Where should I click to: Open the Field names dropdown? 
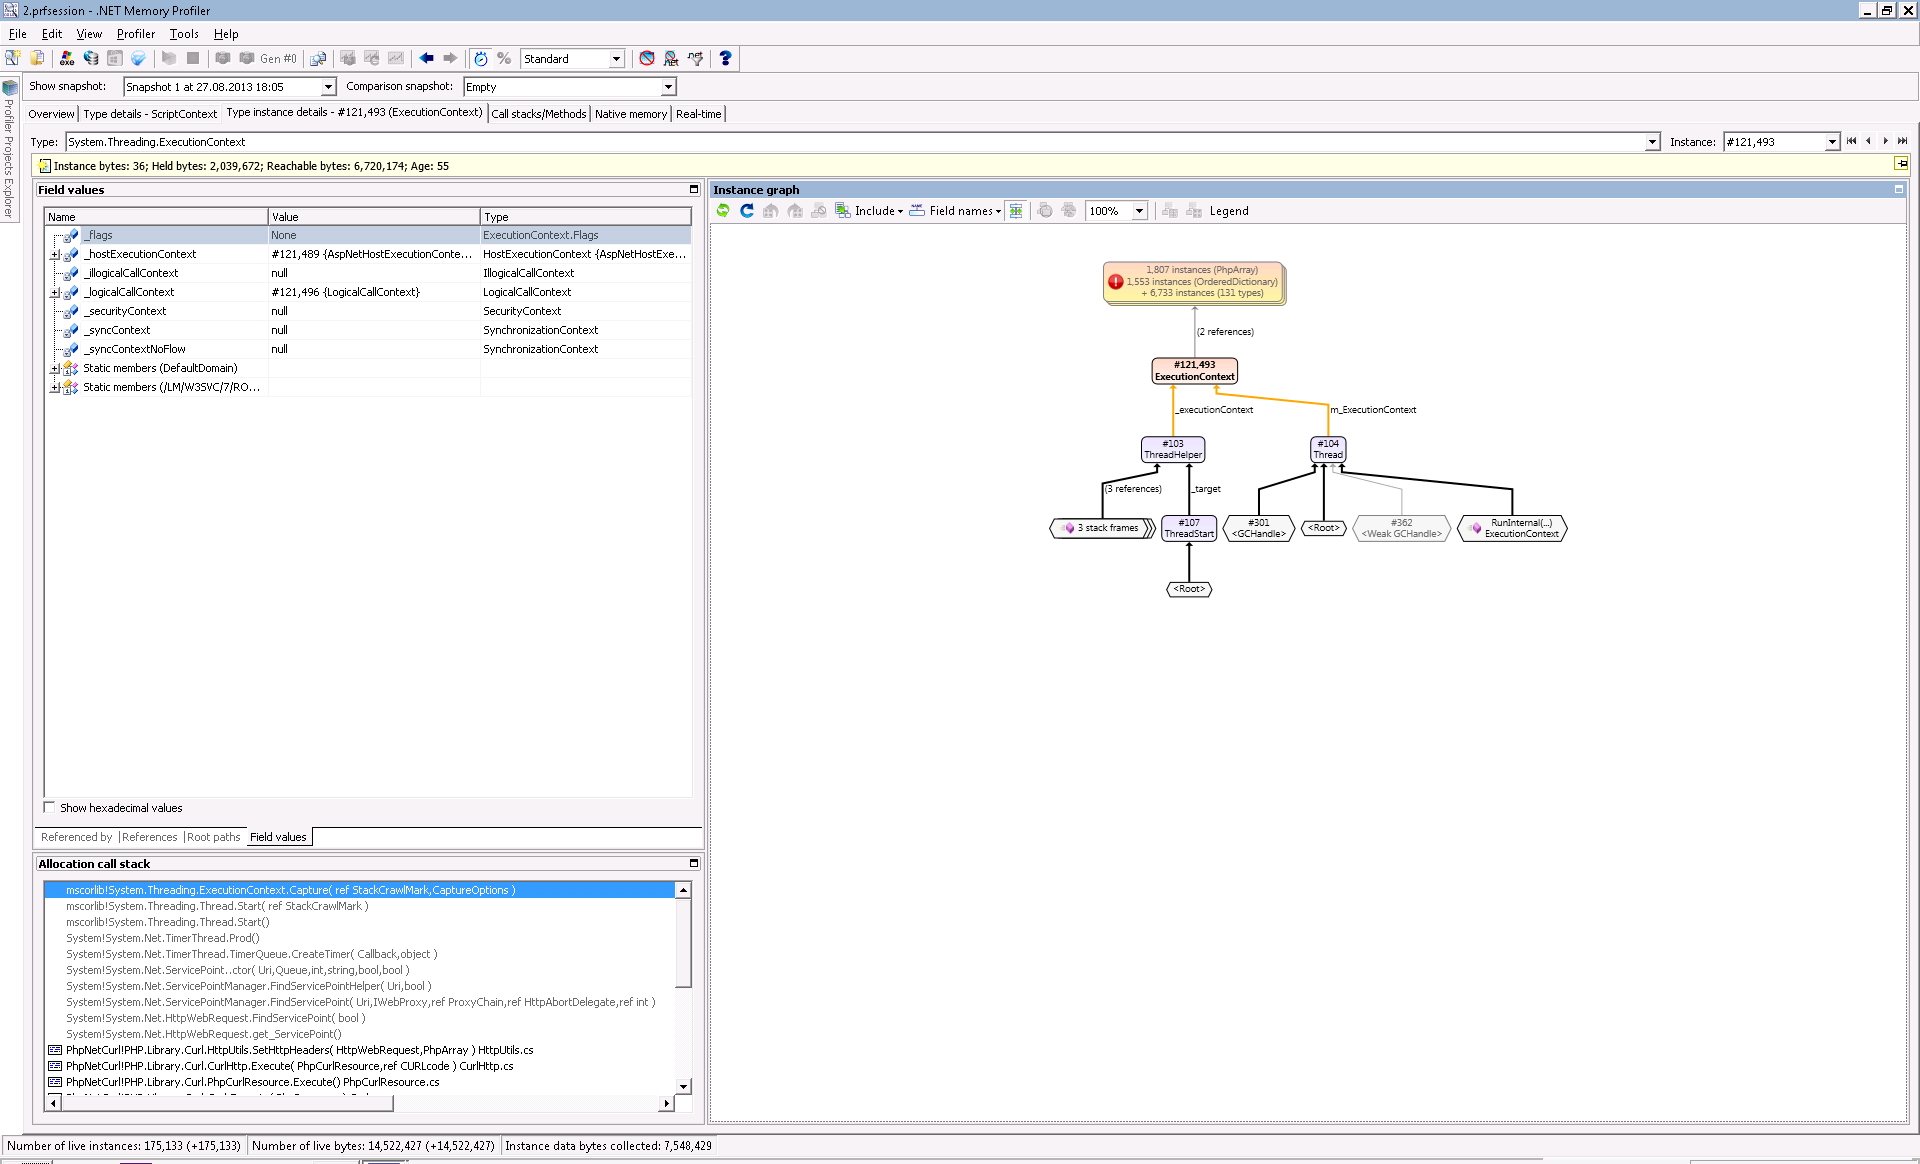(x=955, y=211)
